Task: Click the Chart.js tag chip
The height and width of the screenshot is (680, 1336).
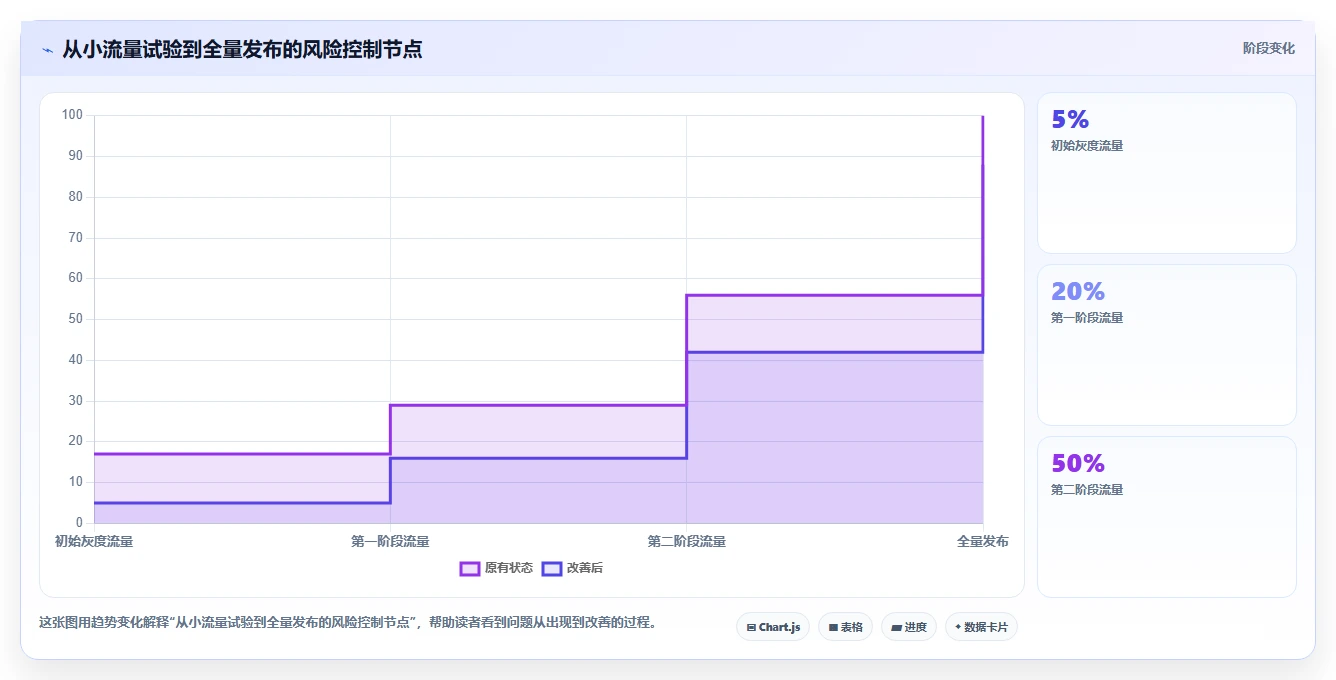Action: pos(773,627)
